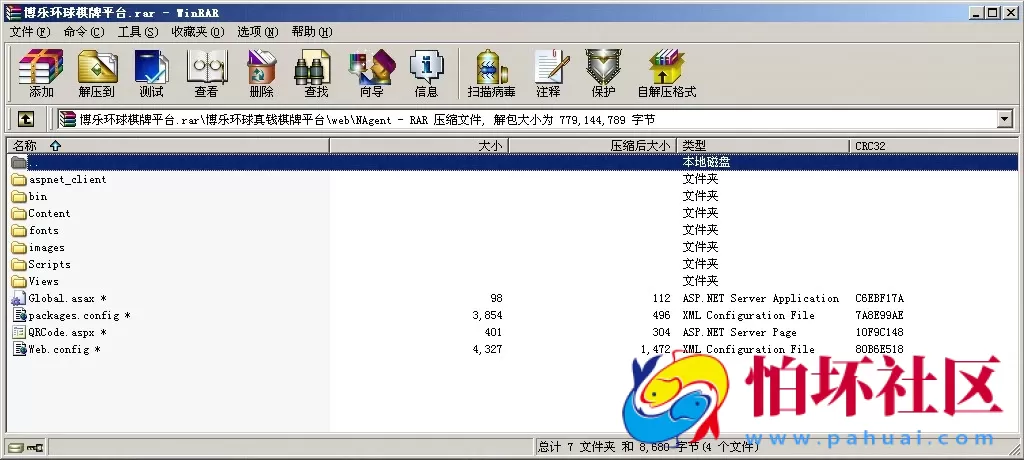The image size is (1024, 460).
Task: Click the status bar file totals text
Action: pyautogui.click(x=648, y=447)
